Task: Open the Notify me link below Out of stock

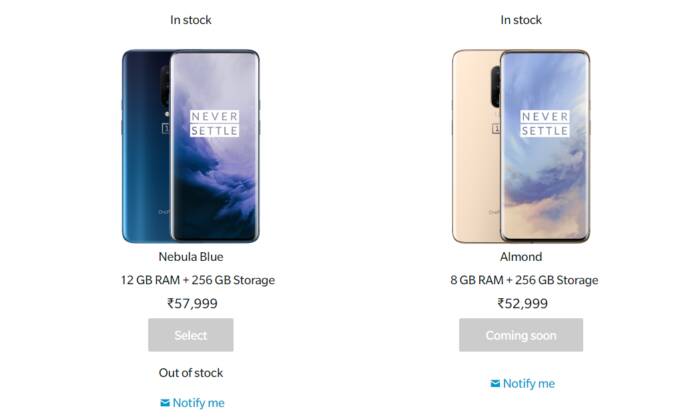Action: click(x=198, y=403)
